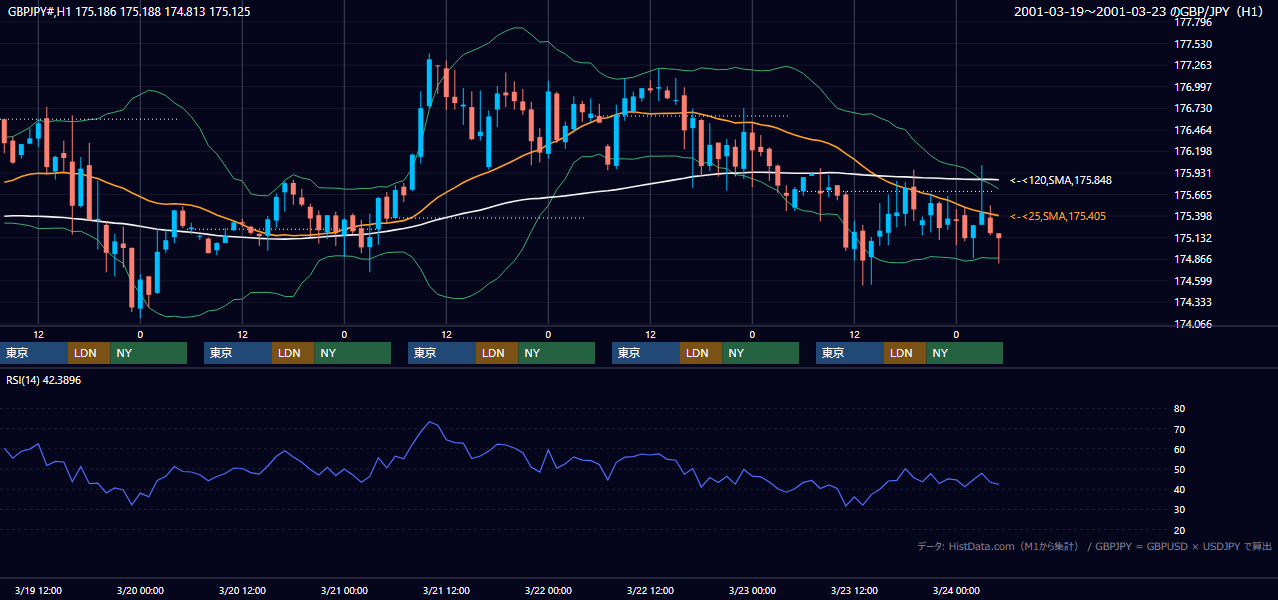
Task: Click RSI scale value 80
Action: coord(1179,409)
